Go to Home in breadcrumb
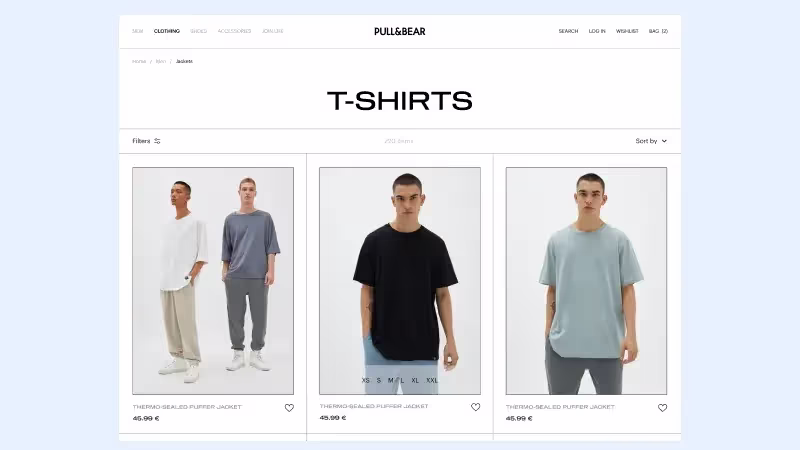 coord(139,61)
